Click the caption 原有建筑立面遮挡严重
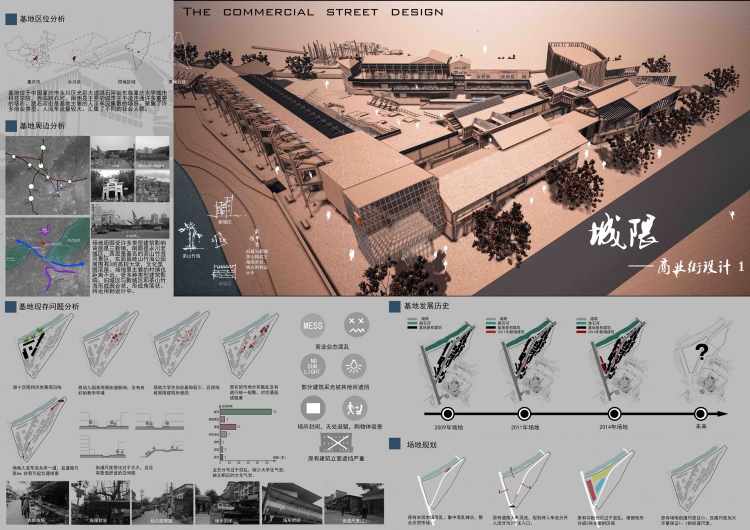The width and height of the screenshot is (750, 530). (336, 458)
